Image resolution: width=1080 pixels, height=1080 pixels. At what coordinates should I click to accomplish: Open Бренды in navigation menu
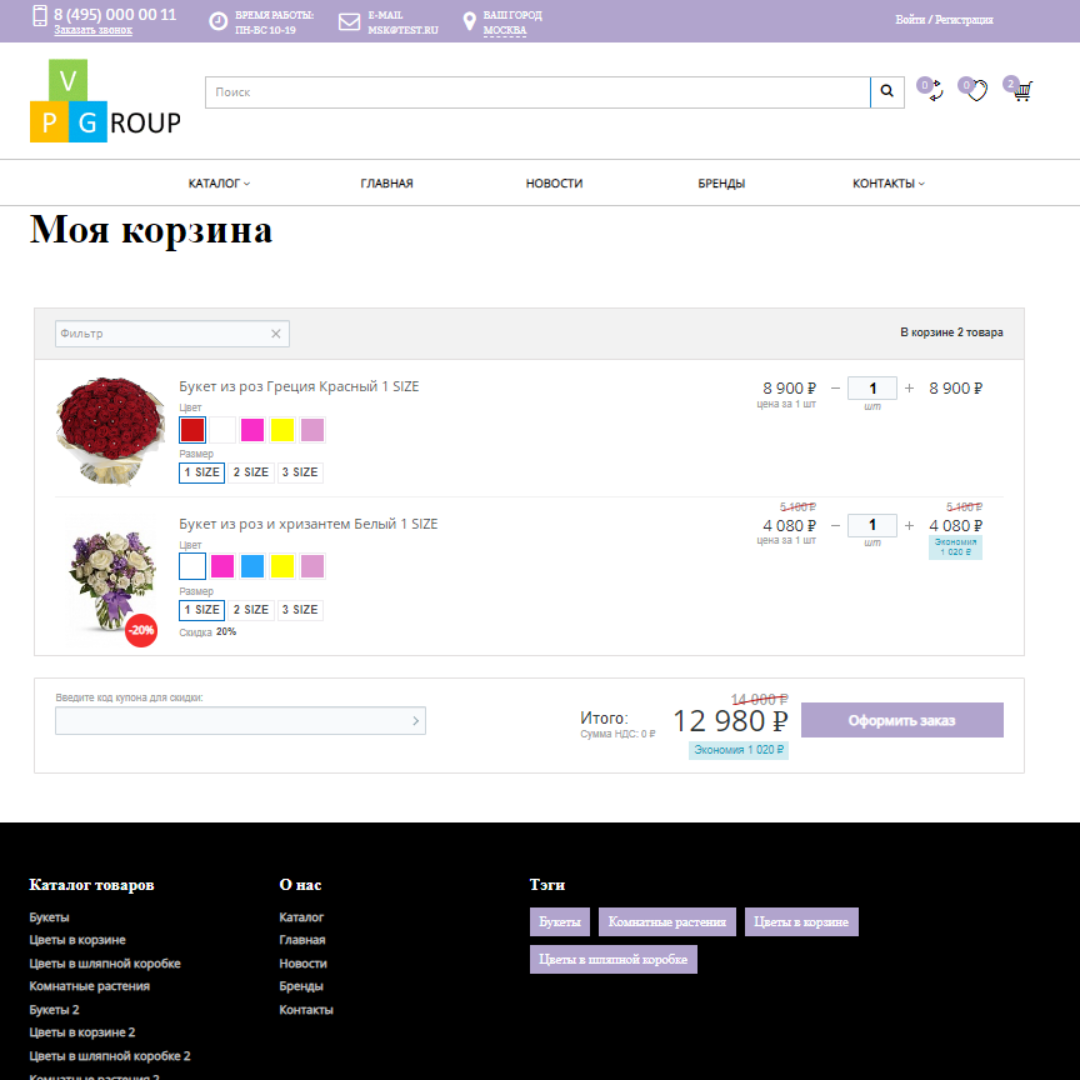(721, 184)
